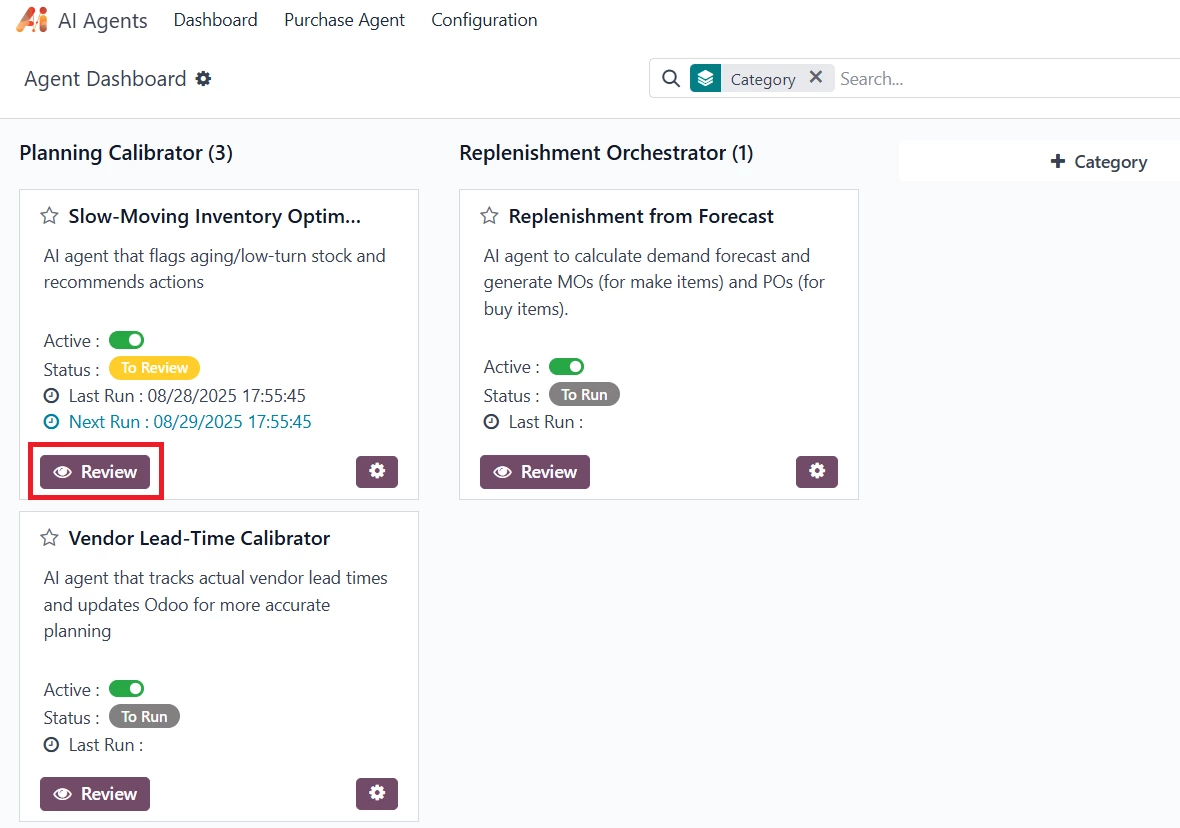The height and width of the screenshot is (828, 1180).
Task: Star the Slow-Moving Inventory Optimizer card
Action: (x=49, y=216)
